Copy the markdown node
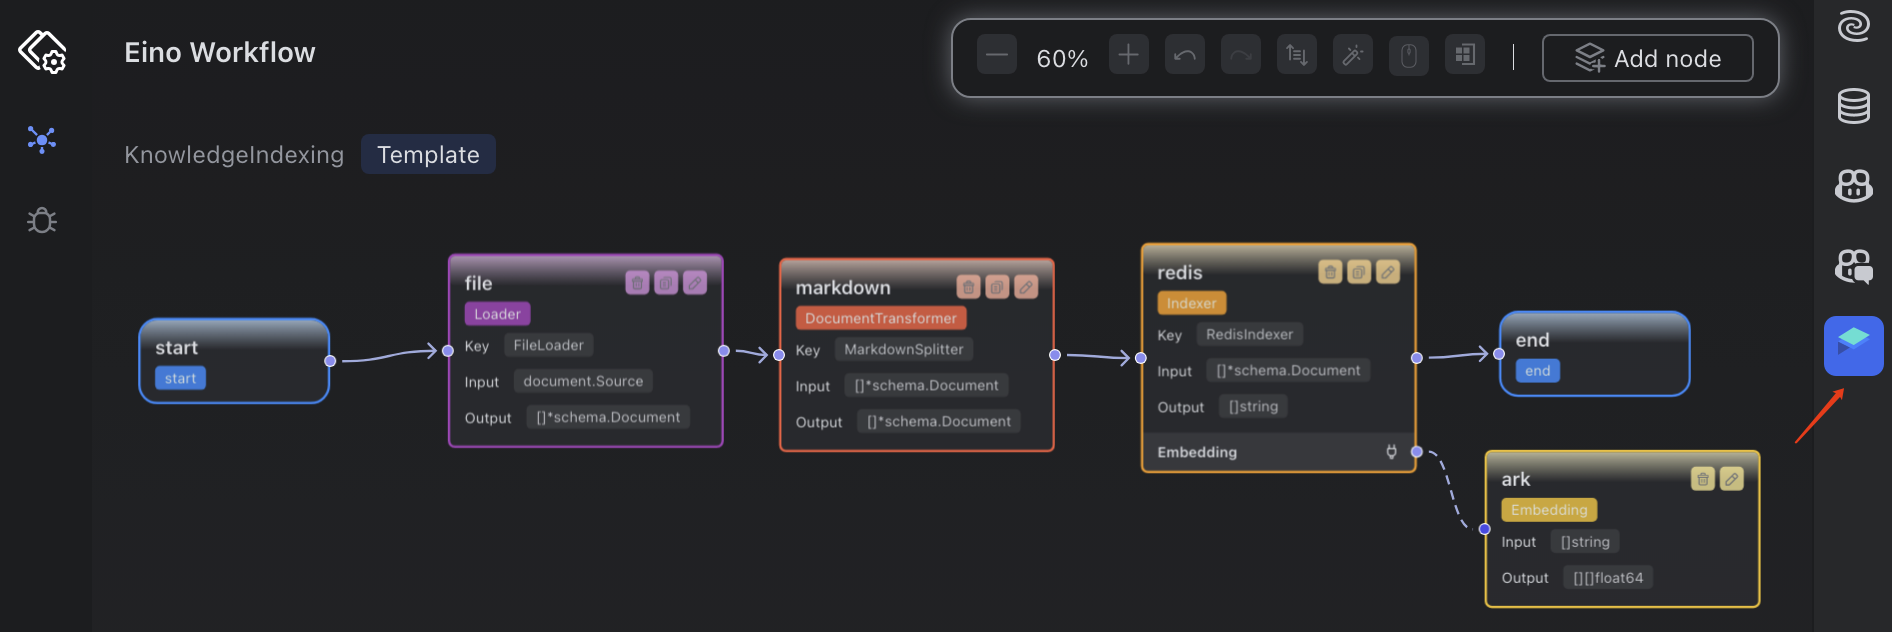 [997, 288]
